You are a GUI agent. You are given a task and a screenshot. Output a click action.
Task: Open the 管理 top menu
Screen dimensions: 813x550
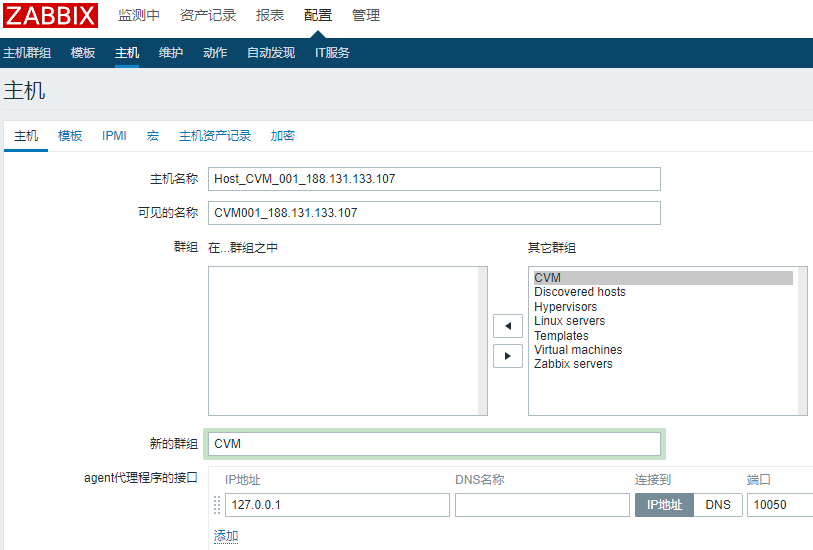coord(366,15)
